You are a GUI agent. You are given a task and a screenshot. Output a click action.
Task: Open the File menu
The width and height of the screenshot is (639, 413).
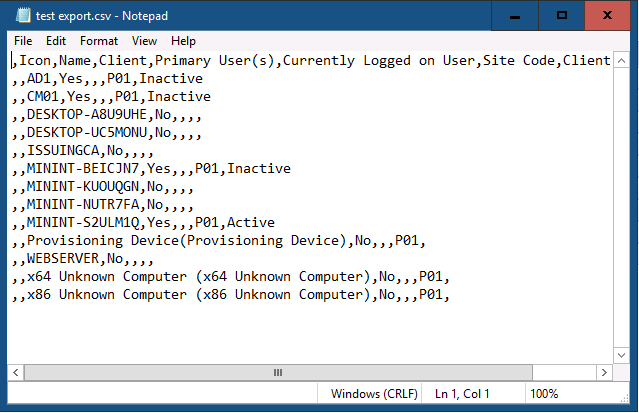click(23, 41)
